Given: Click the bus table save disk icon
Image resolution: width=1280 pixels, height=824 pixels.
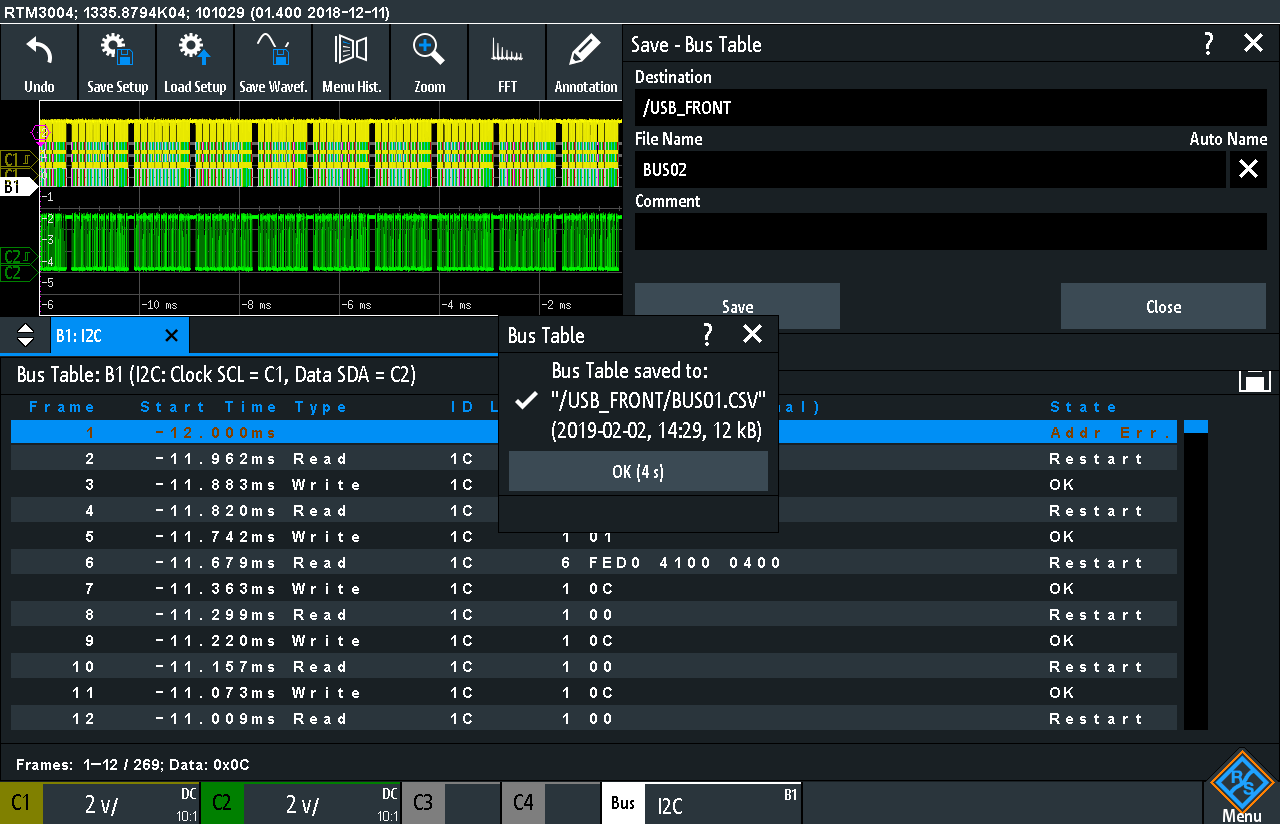Looking at the screenshot, I should point(1254,379).
